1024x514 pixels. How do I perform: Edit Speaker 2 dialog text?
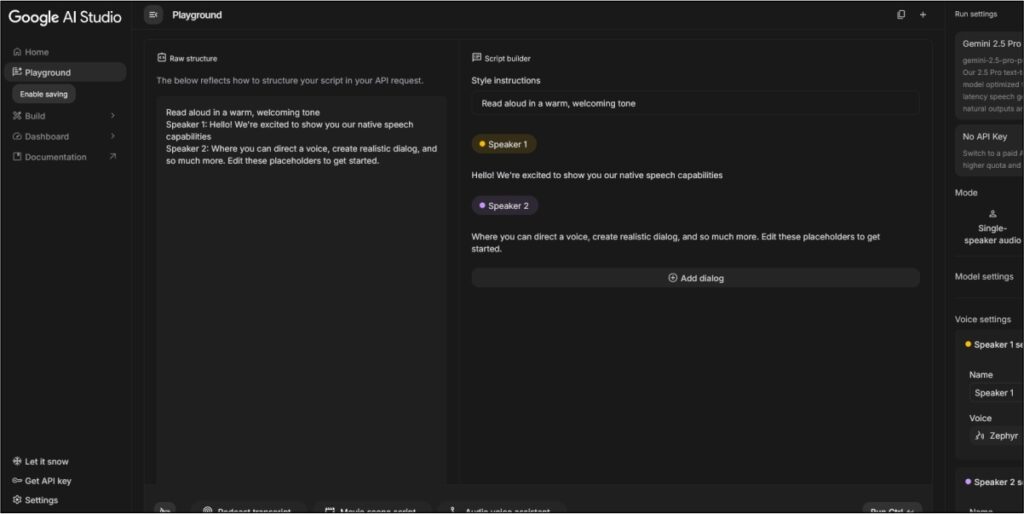[676, 242]
